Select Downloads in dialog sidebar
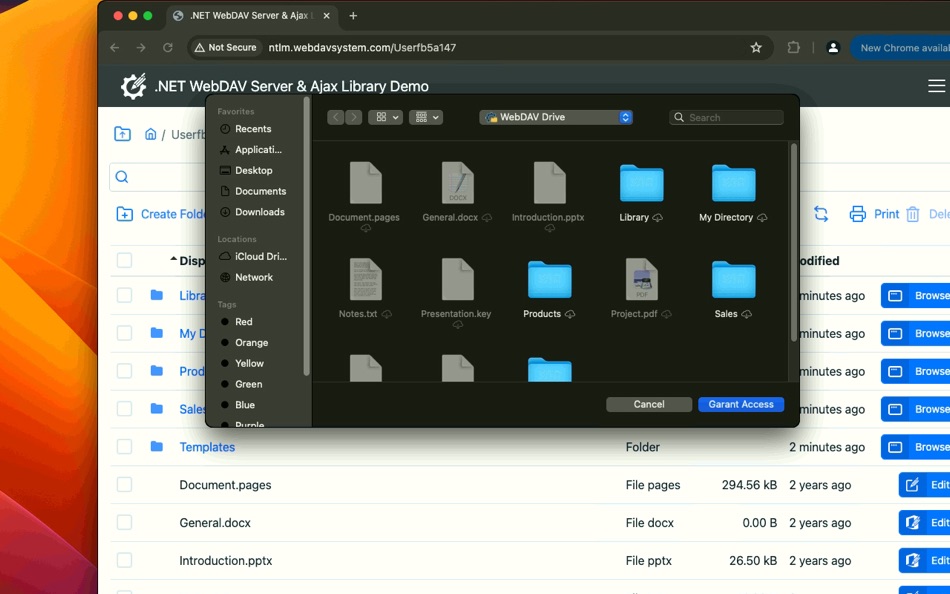The height and width of the screenshot is (594, 950). coord(259,212)
